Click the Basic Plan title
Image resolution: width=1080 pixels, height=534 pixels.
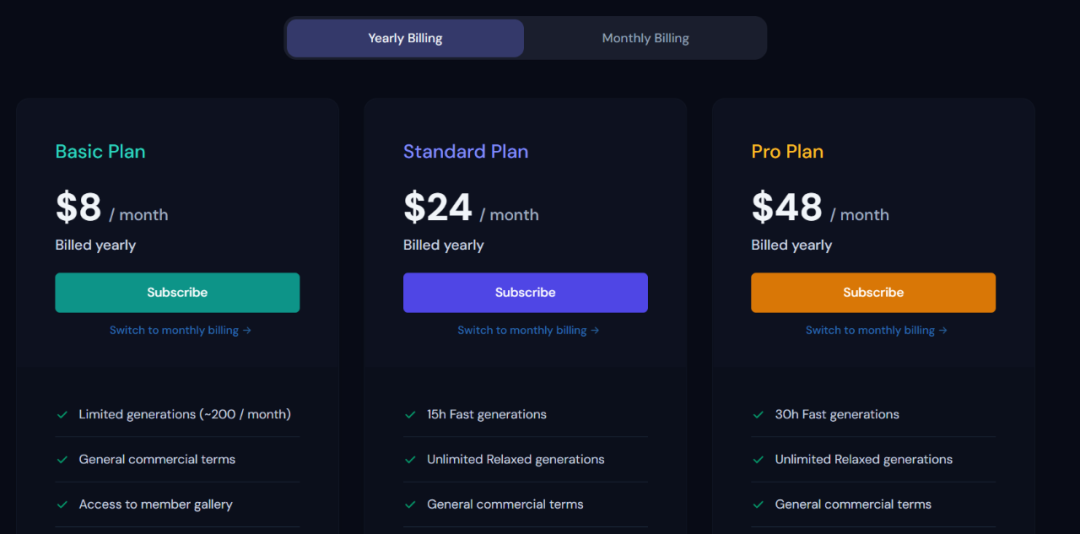(x=101, y=152)
